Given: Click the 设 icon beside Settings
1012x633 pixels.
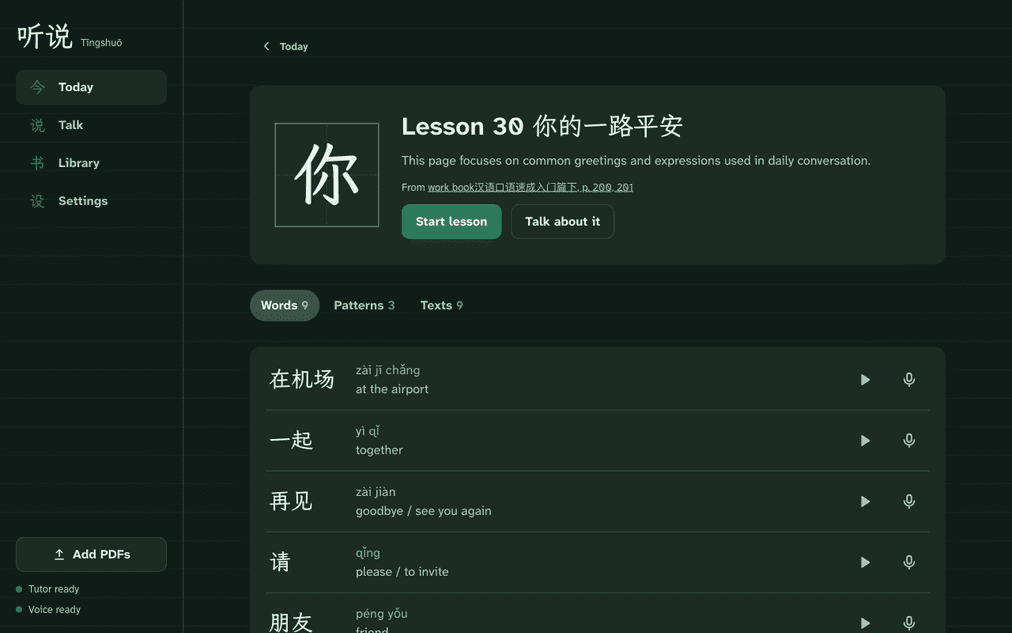Looking at the screenshot, I should (37, 201).
